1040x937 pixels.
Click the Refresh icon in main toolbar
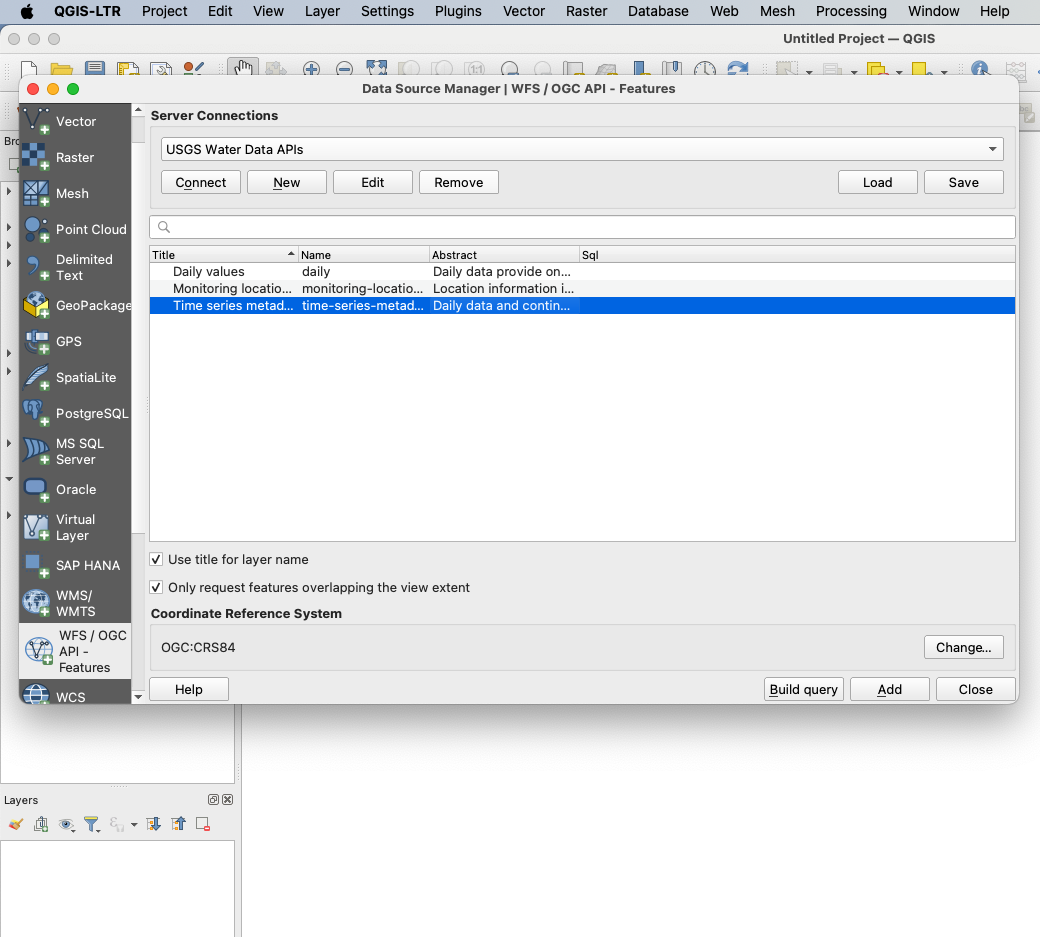[x=738, y=68]
